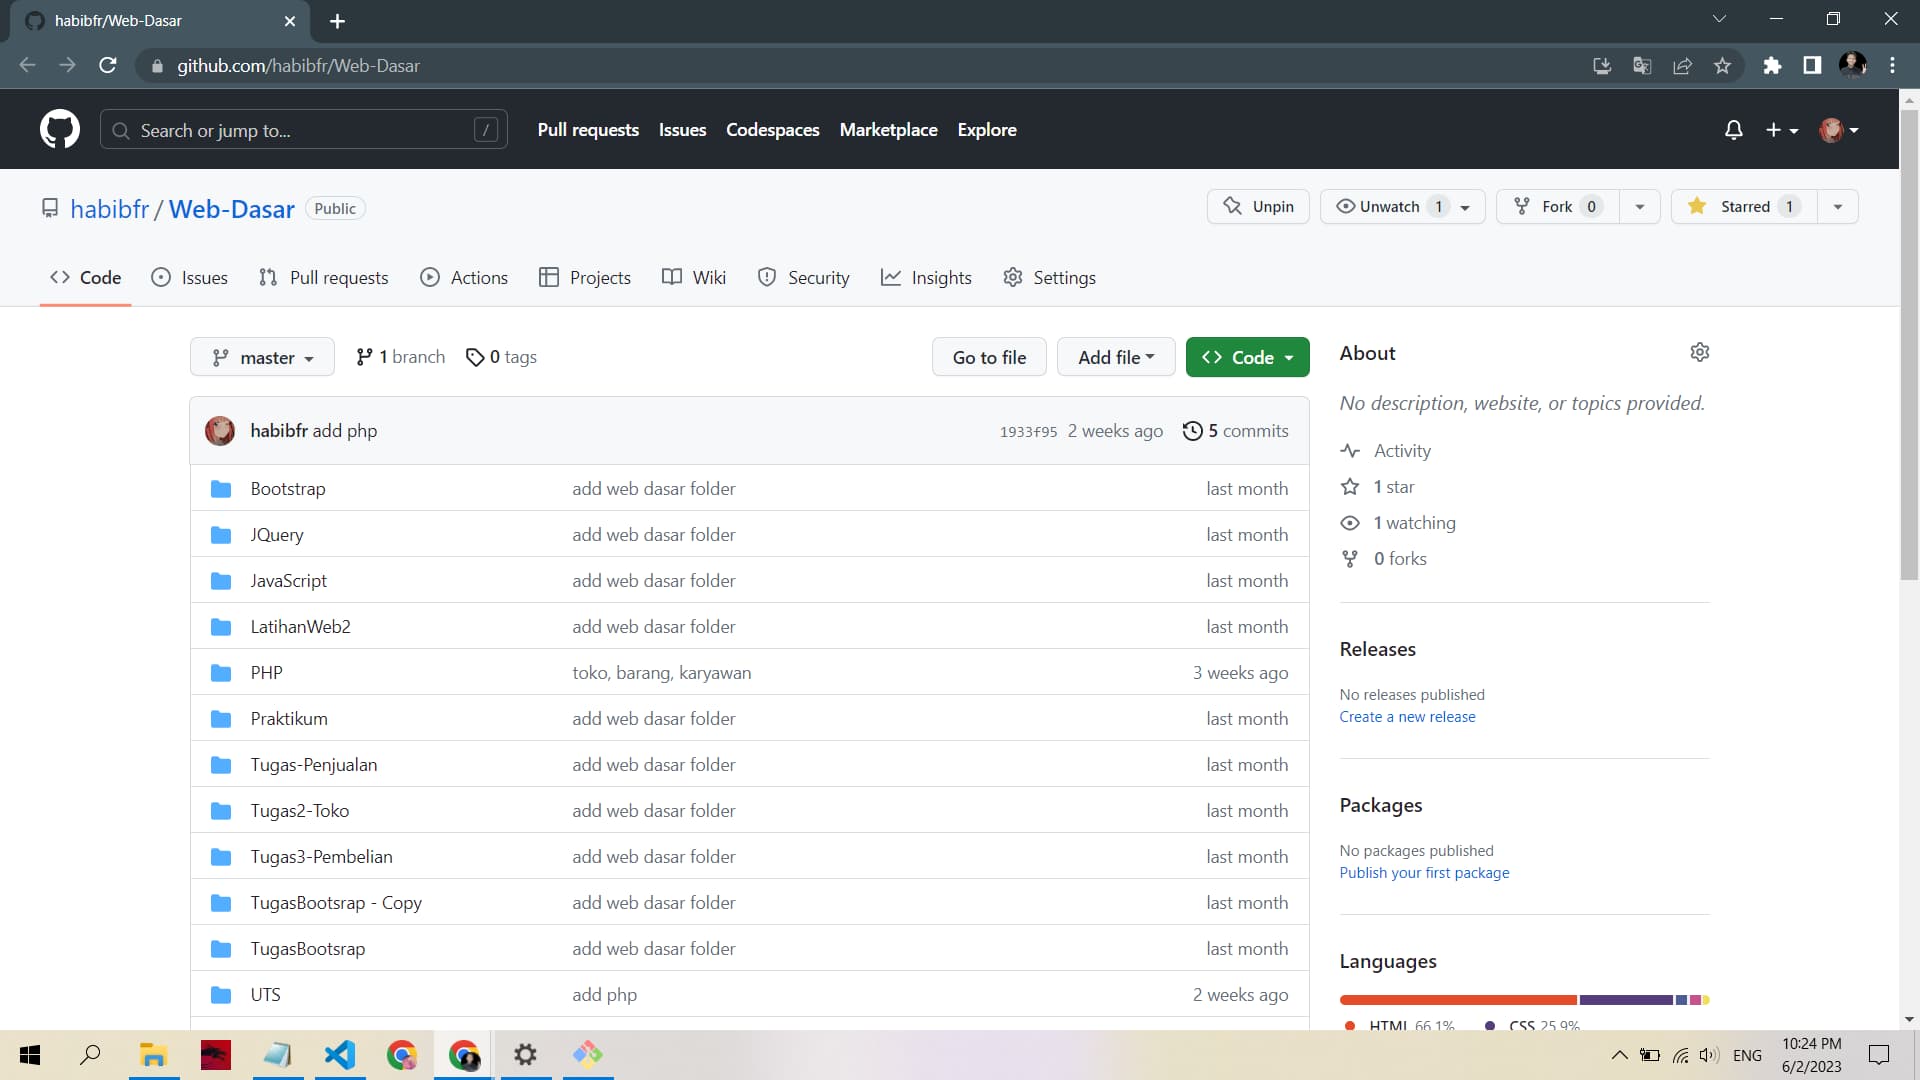Toggle the Starred button
The height and width of the screenshot is (1080, 1920).
click(x=1744, y=207)
